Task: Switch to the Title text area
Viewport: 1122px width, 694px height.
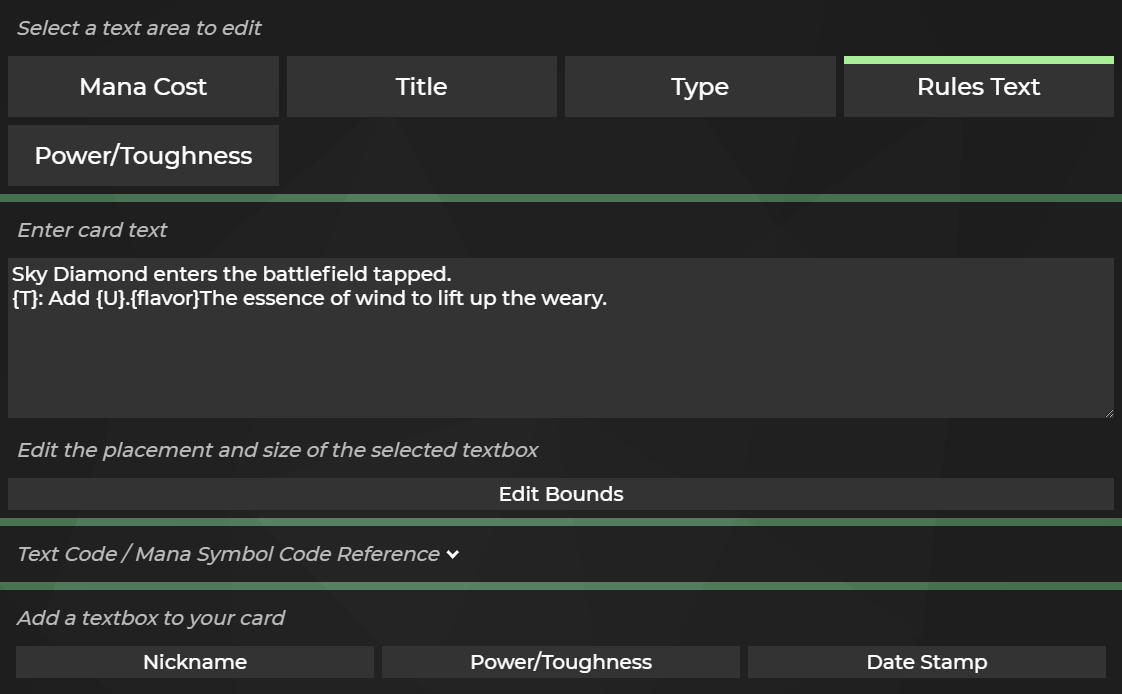Action: (421, 87)
